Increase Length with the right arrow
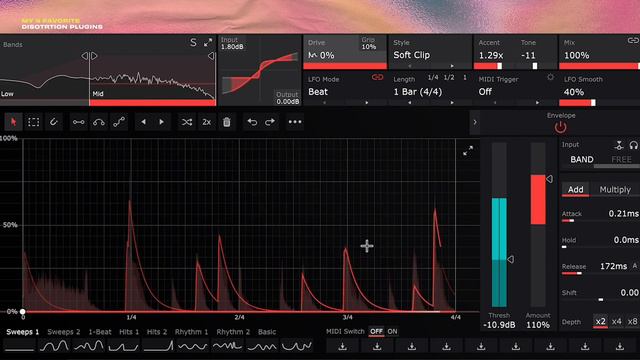 [452, 102]
